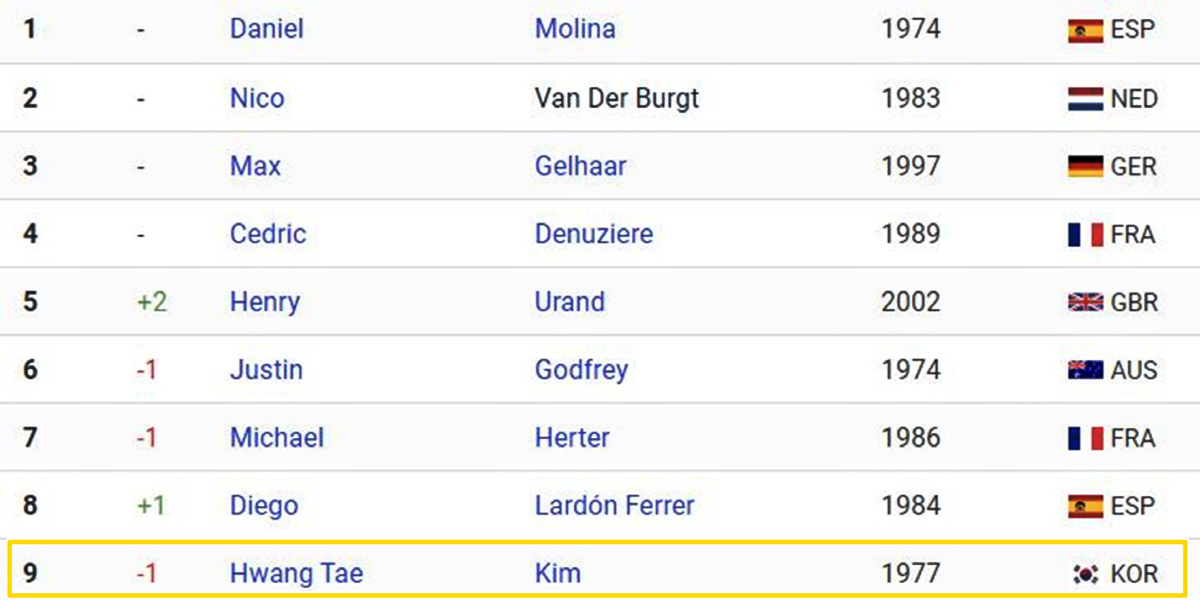1200x600 pixels.
Task: Click the Spain flag beside Diego Lardón Ferrer
Action: (x=1085, y=506)
